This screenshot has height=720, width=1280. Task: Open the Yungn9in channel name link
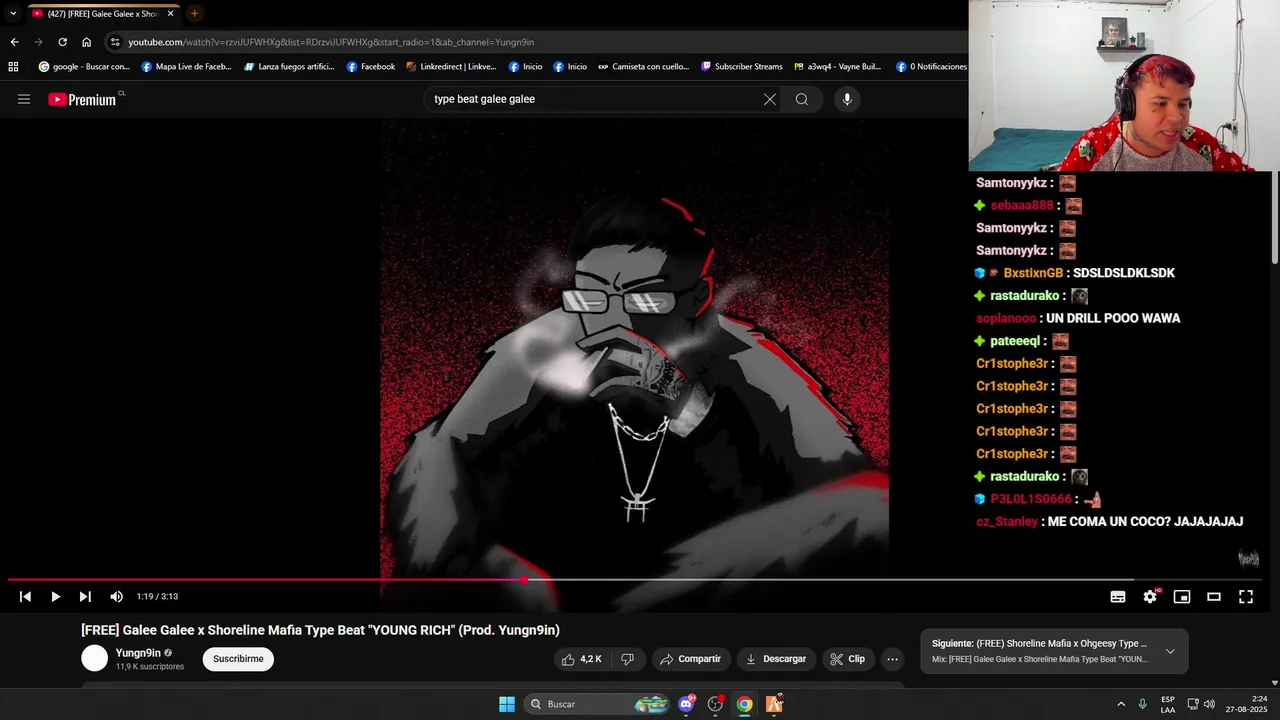point(138,653)
